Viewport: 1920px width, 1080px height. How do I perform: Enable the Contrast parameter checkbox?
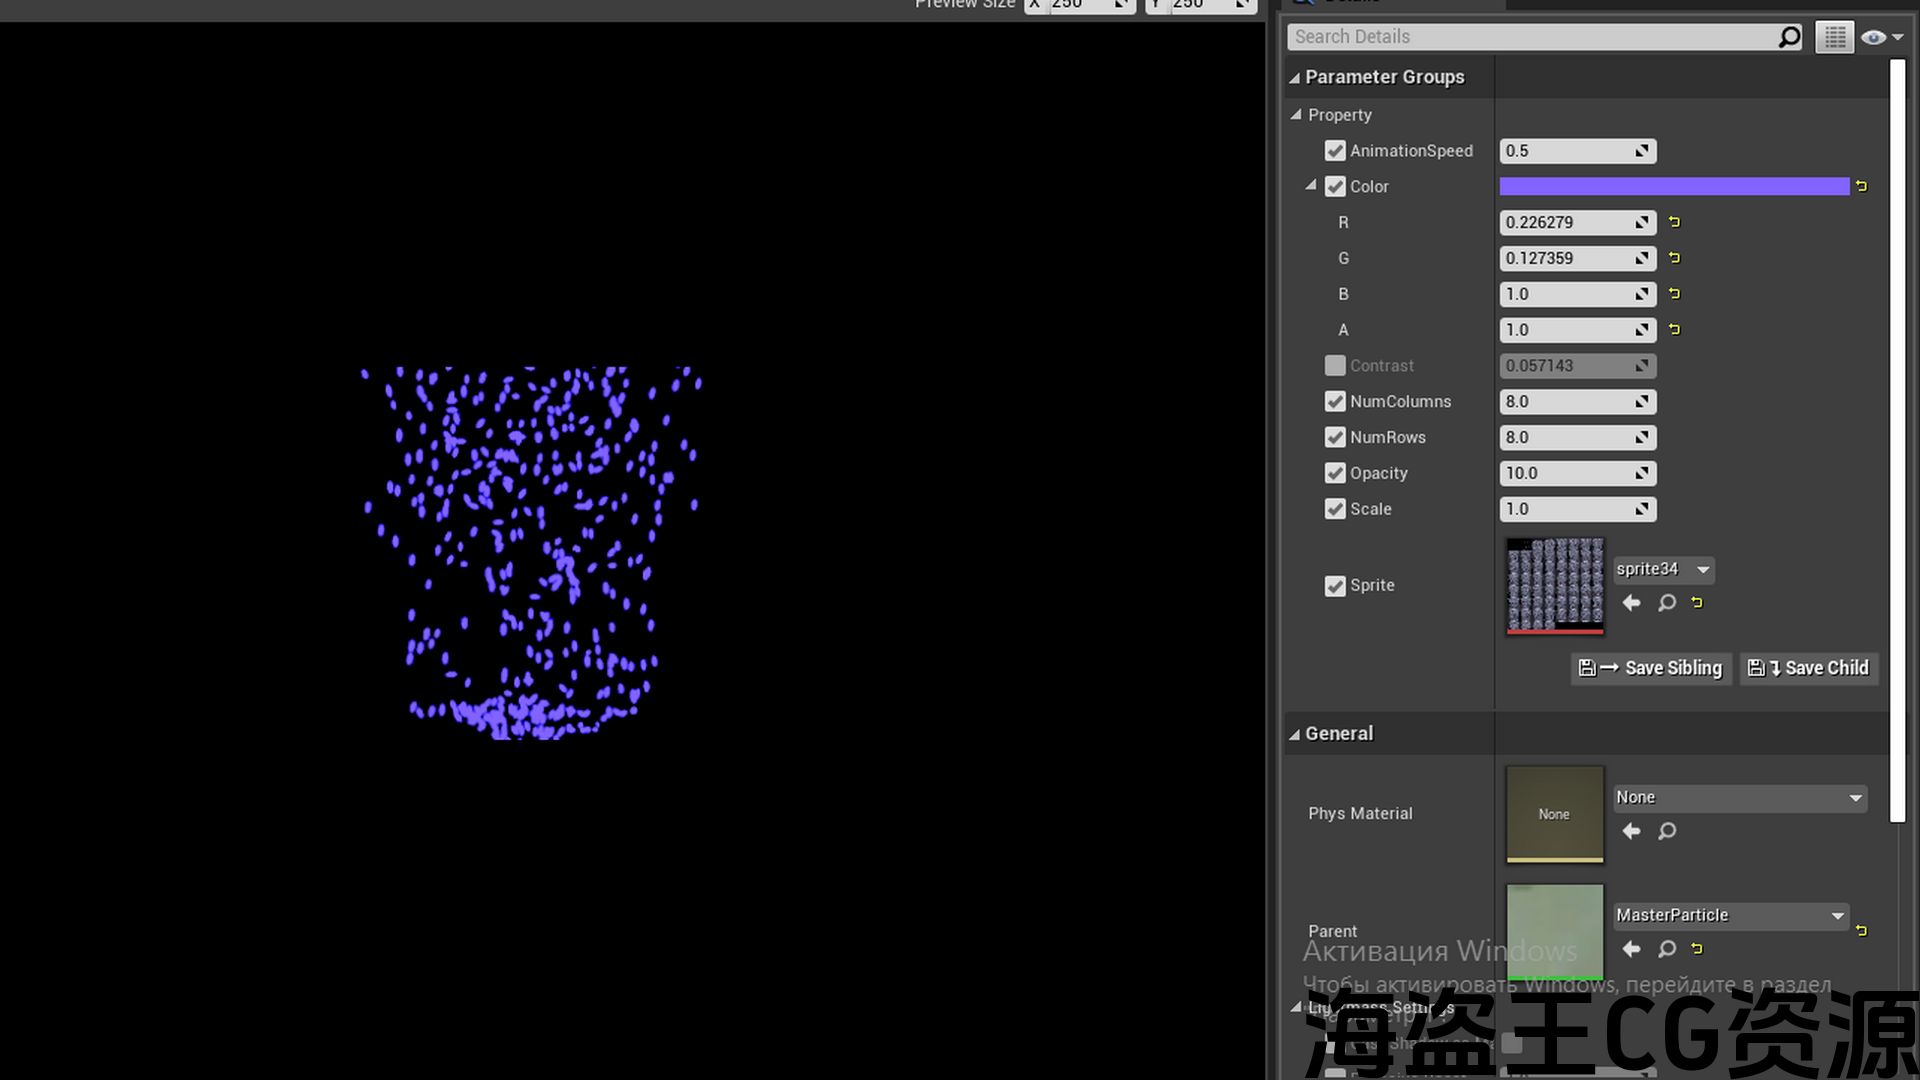[x=1335, y=366]
